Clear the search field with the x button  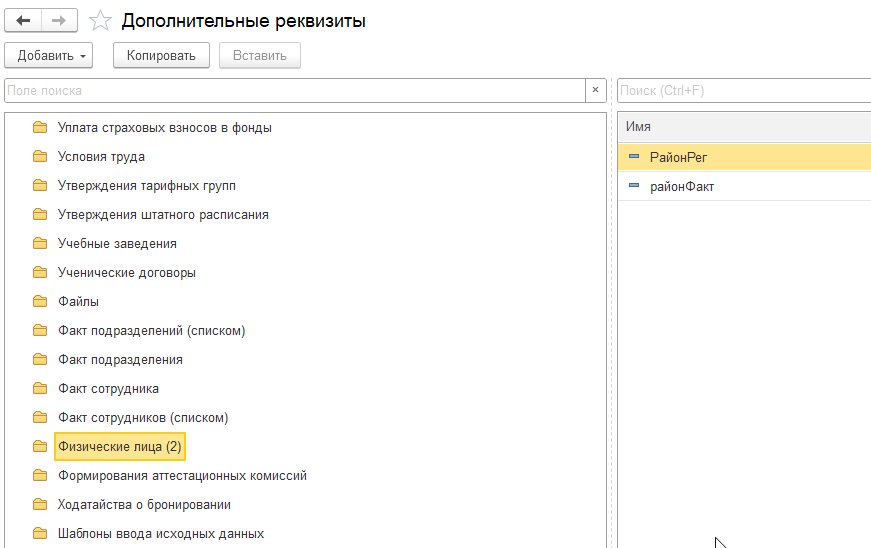click(x=595, y=91)
